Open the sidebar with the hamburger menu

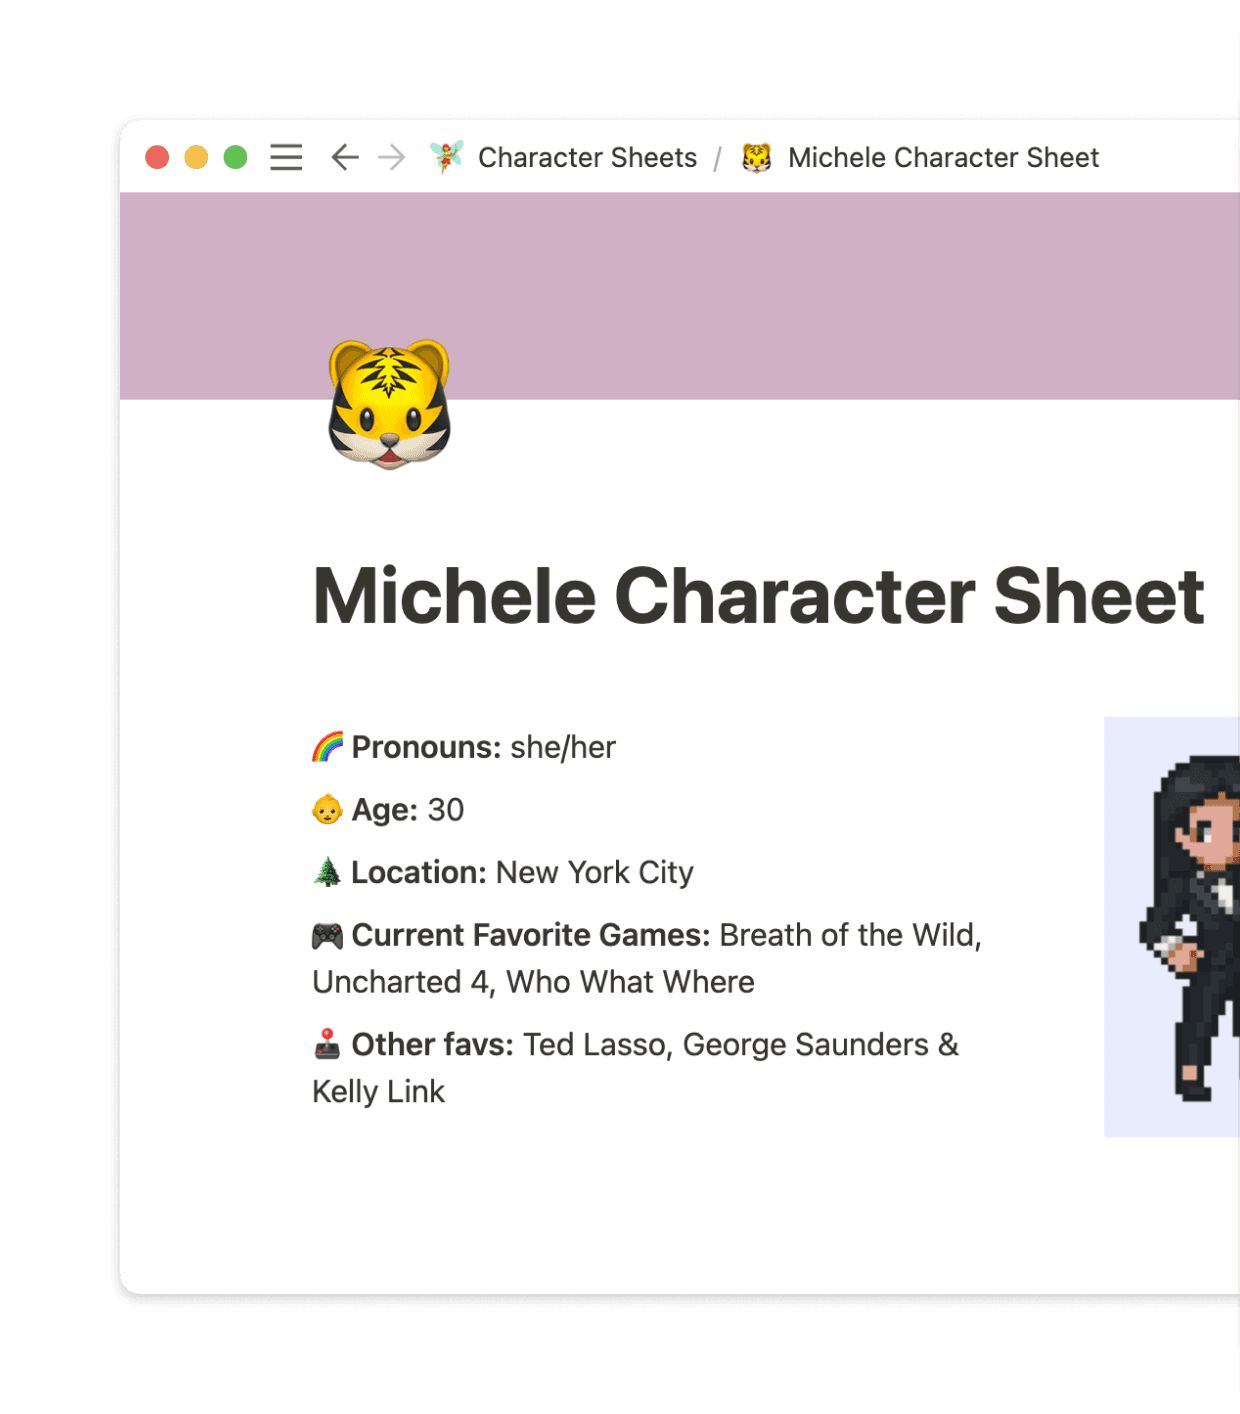[286, 157]
